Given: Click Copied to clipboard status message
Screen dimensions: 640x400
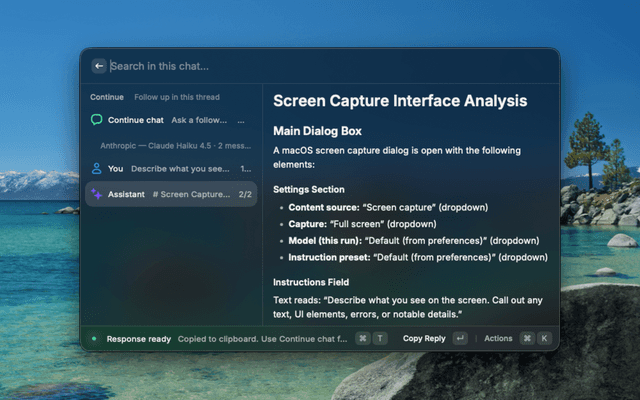Looking at the screenshot, I should pos(262,339).
